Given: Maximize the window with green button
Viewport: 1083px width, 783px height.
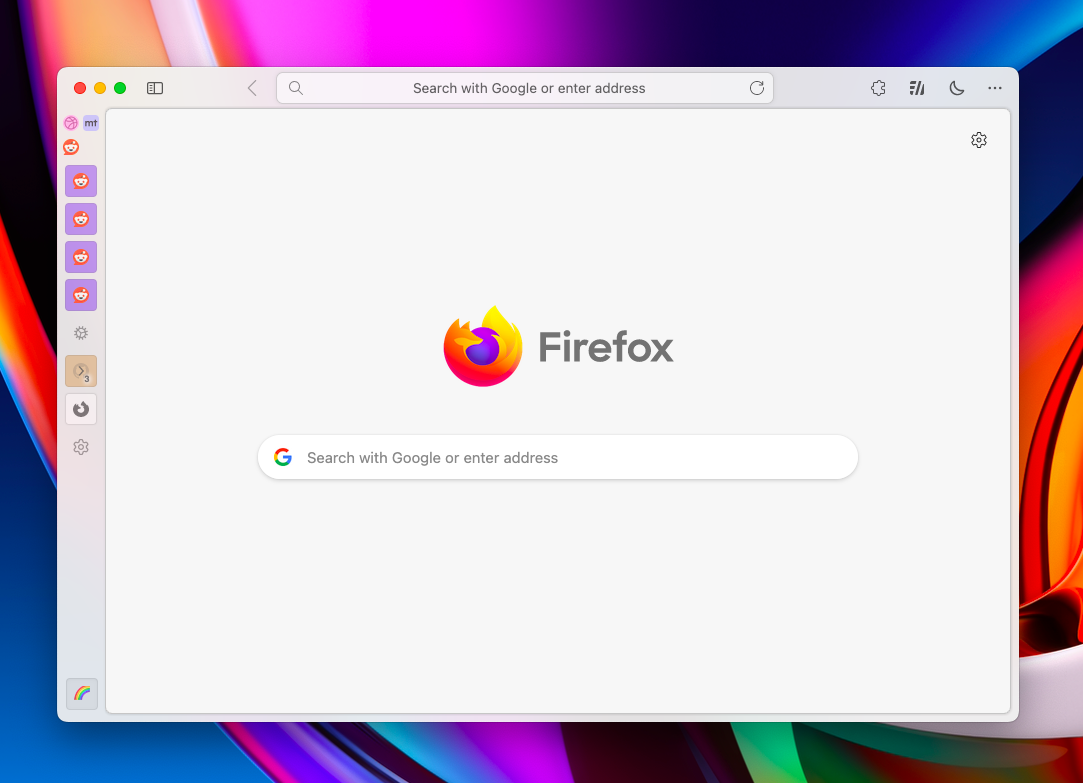Looking at the screenshot, I should [120, 88].
